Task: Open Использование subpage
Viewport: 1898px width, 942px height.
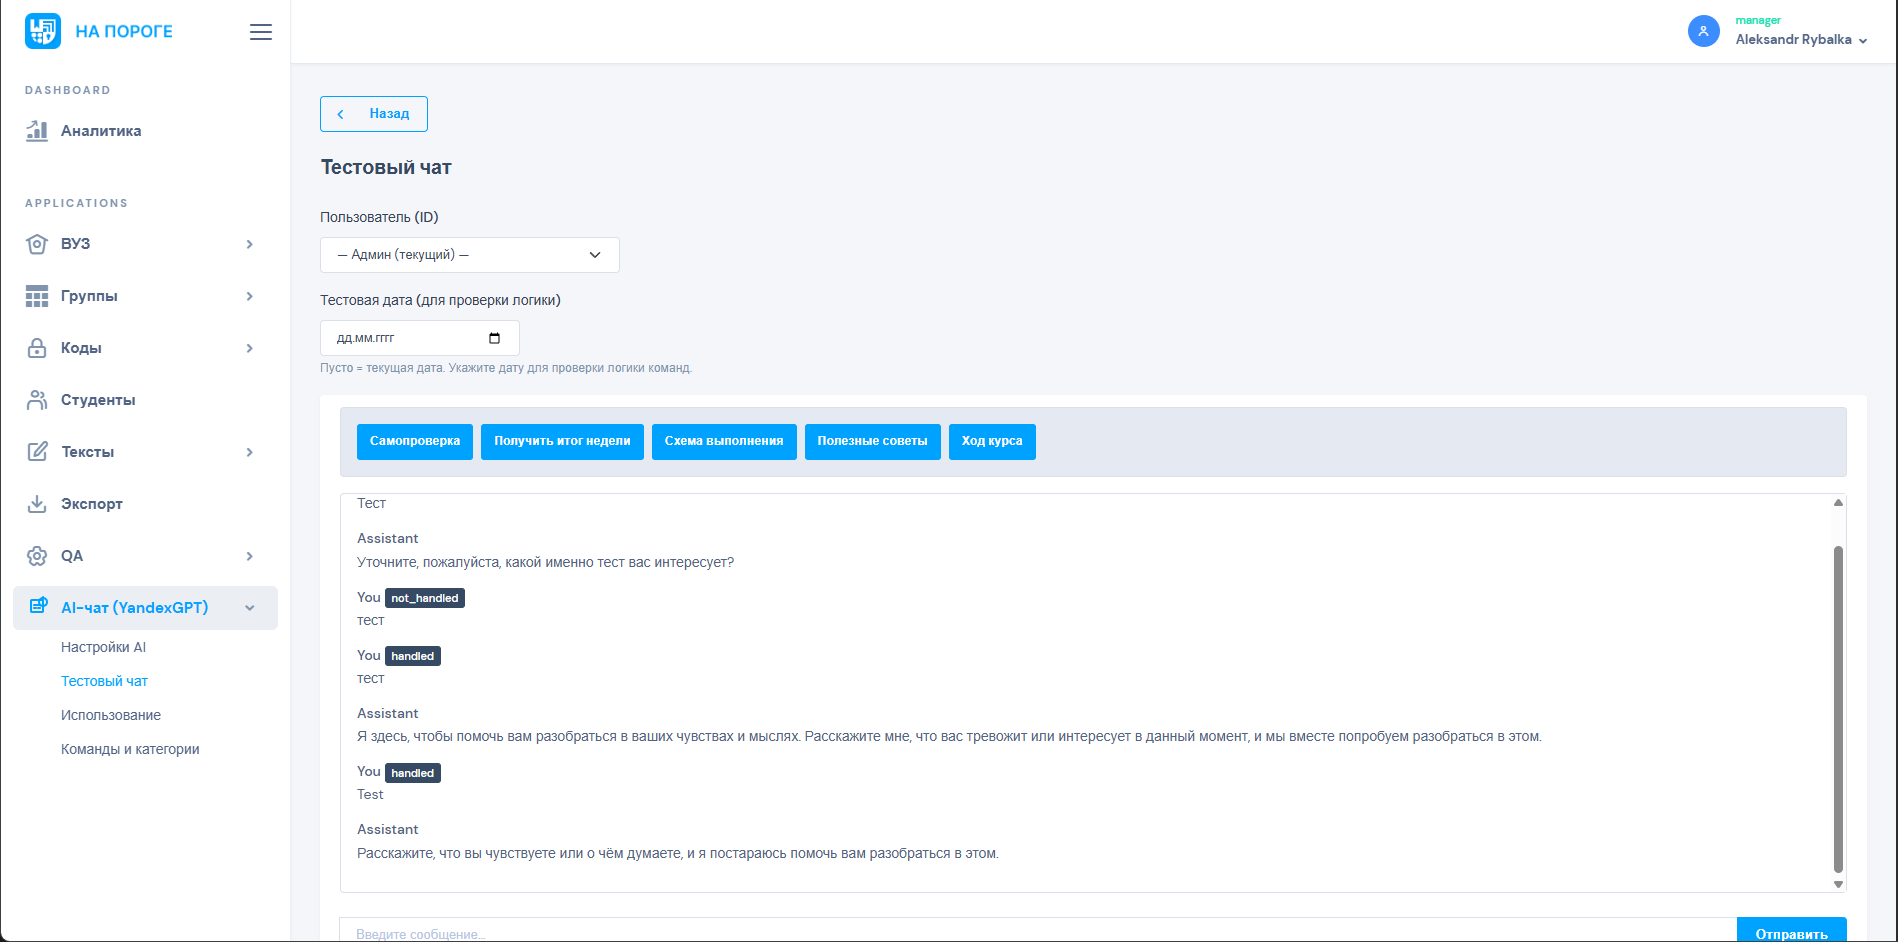Action: pos(111,715)
